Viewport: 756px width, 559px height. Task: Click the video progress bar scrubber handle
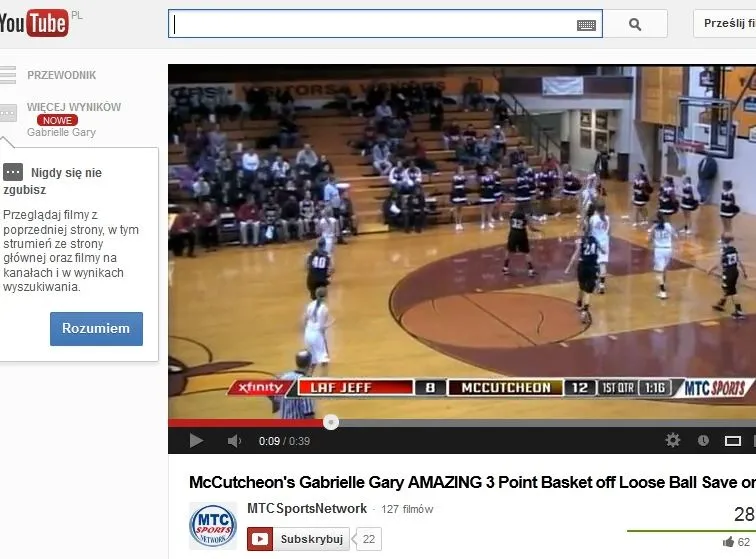pos(331,423)
